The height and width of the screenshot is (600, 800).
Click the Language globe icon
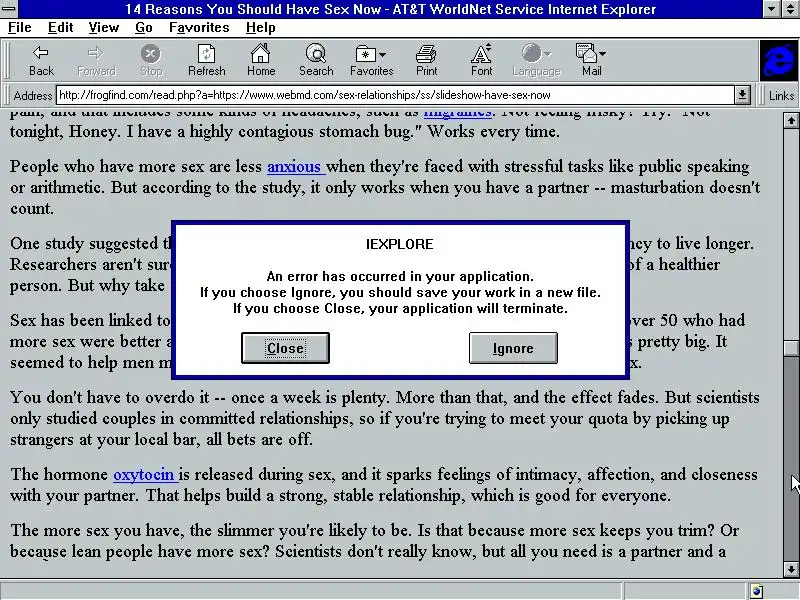532,53
